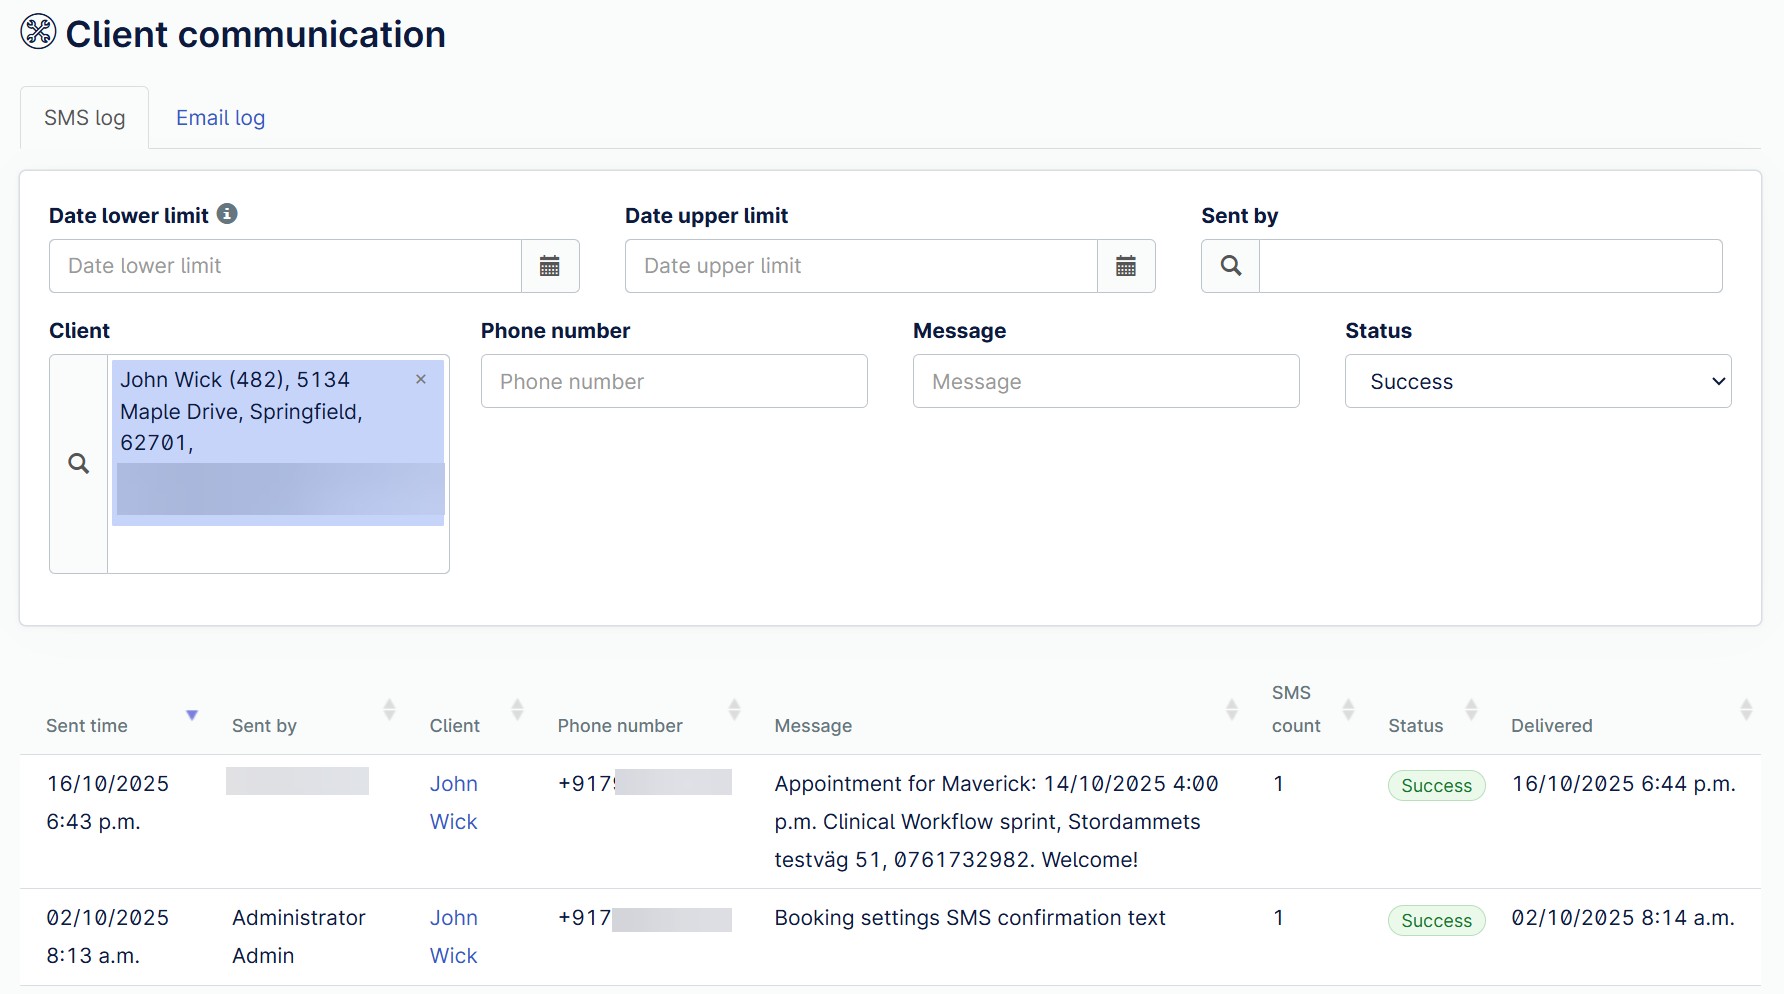Open calendar for Date lower limit

coord(550,266)
